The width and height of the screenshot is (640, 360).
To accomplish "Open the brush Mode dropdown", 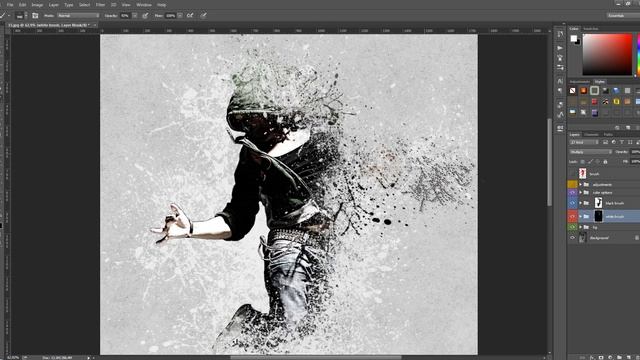I will pyautogui.click(x=78, y=16).
